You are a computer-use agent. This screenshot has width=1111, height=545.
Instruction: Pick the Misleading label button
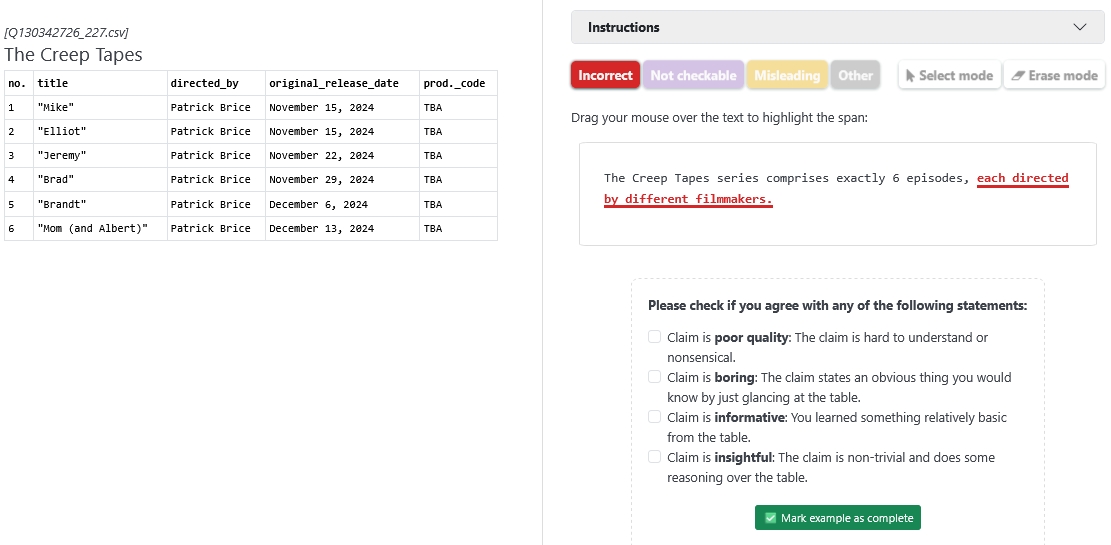pos(787,75)
